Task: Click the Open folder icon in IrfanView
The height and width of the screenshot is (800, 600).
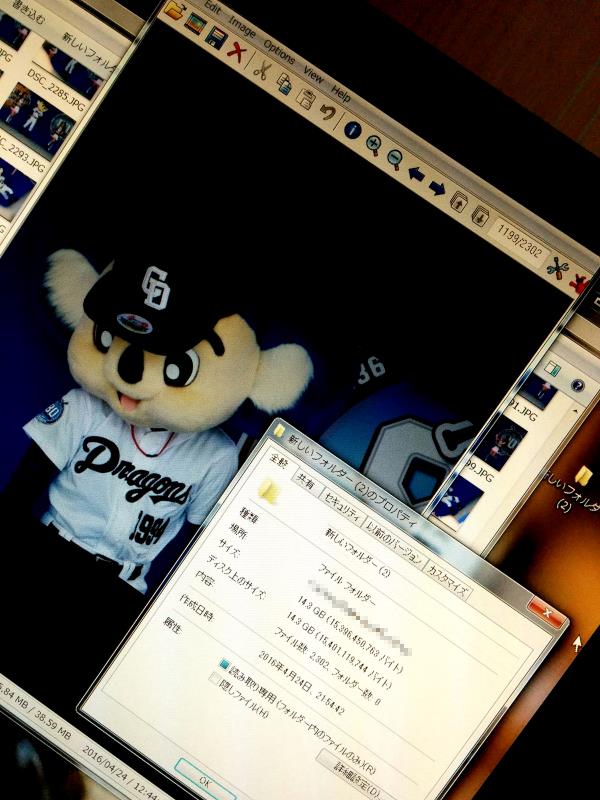Action: tap(174, 10)
